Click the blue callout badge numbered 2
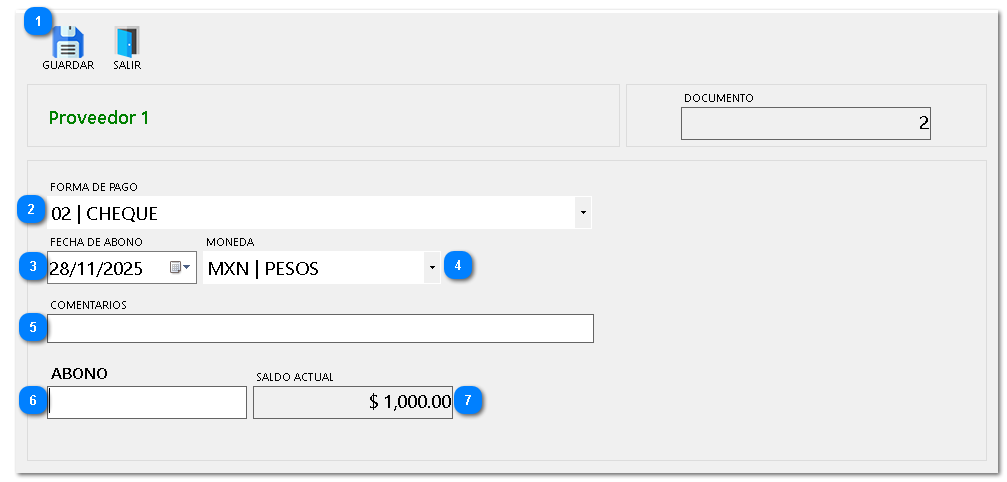This screenshot has width=1007, height=482. point(31,210)
